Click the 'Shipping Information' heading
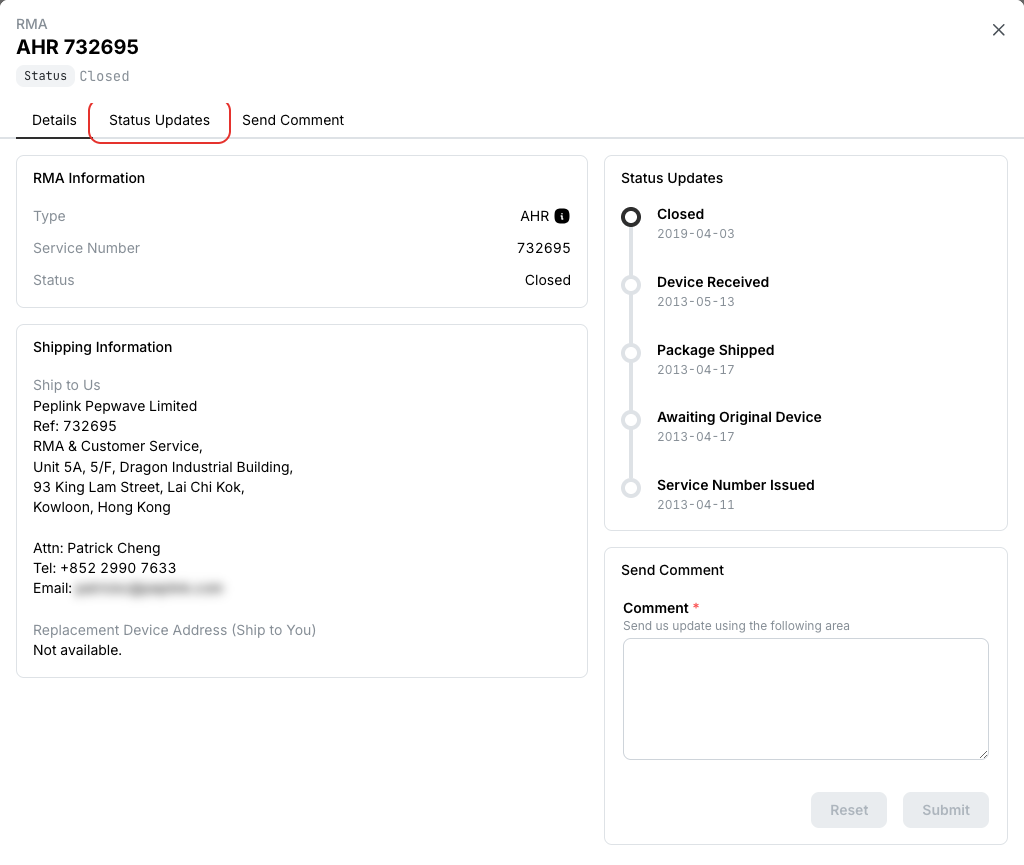1024x865 pixels. 103,347
